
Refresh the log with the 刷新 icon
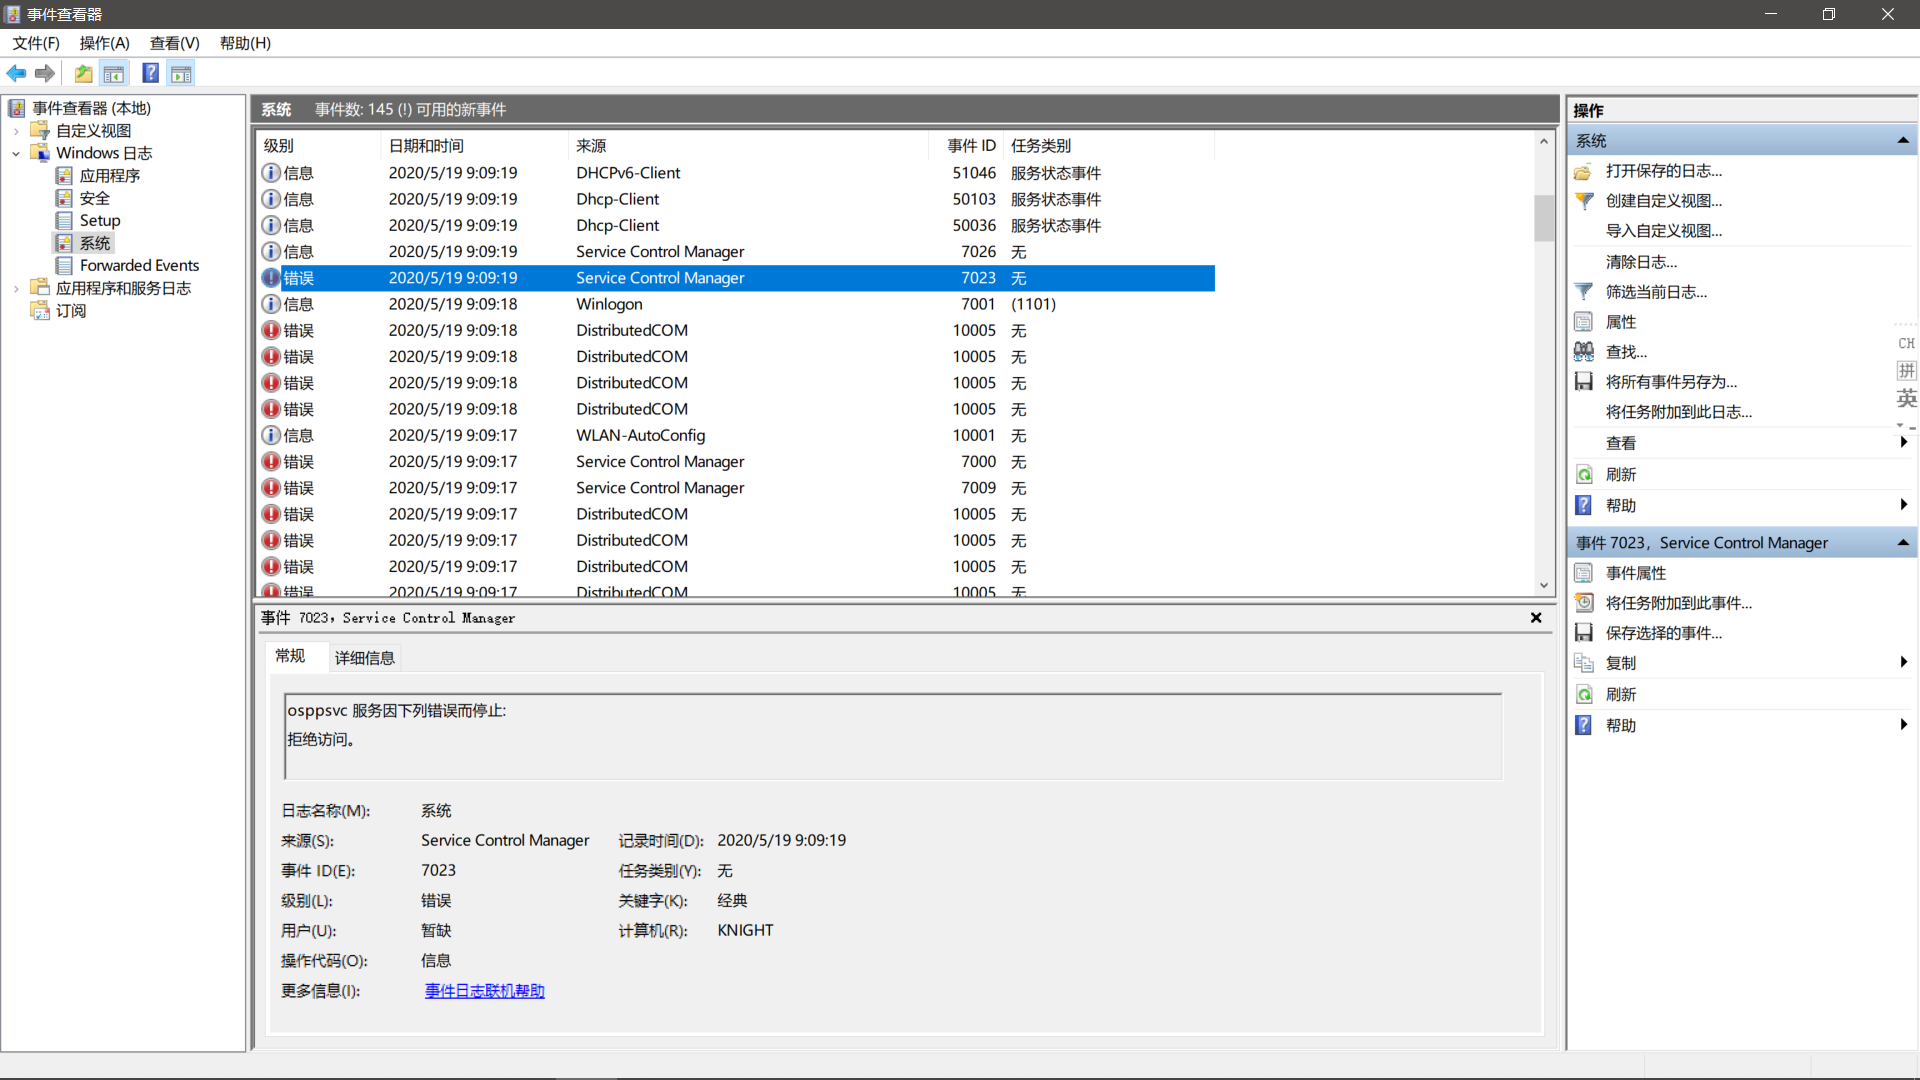coord(1585,473)
